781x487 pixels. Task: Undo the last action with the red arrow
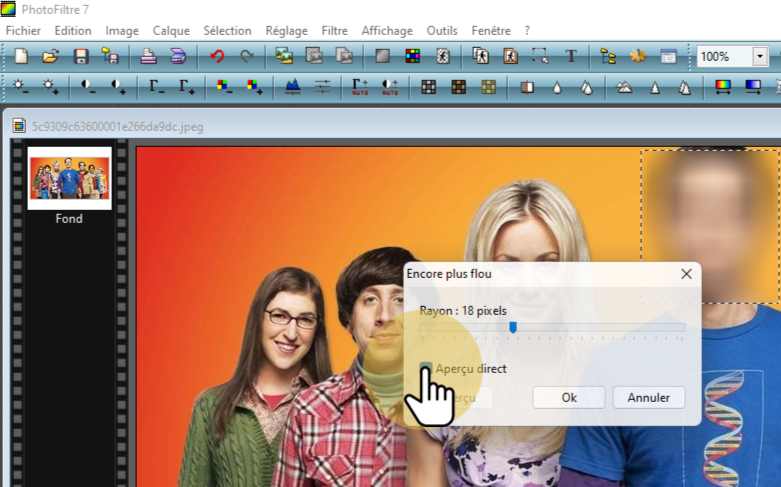(217, 56)
